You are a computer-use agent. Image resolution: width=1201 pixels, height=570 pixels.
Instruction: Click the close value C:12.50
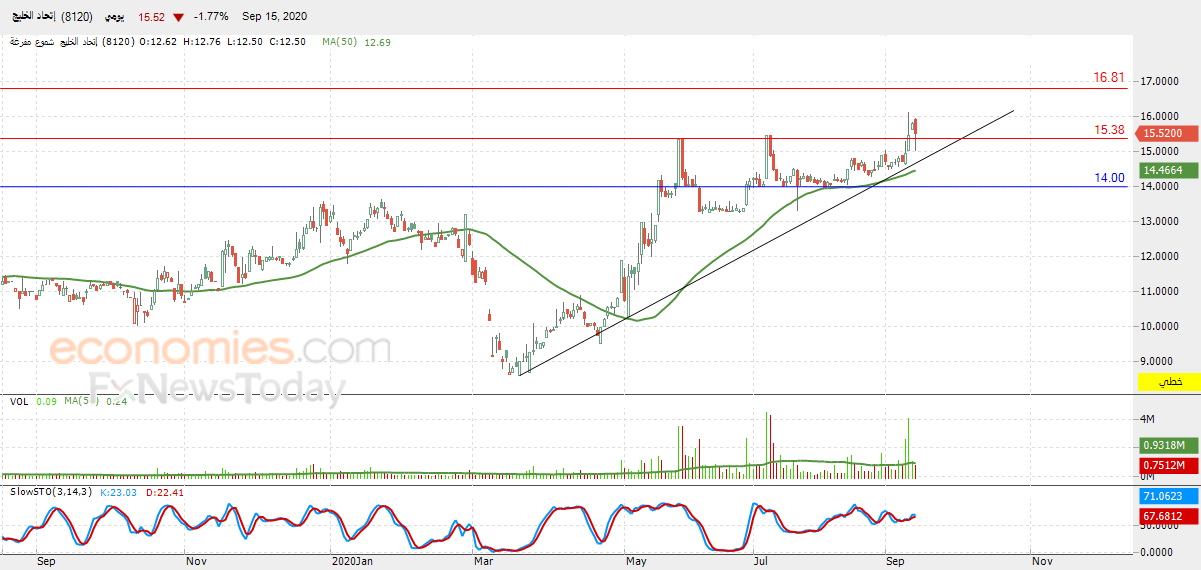pyautogui.click(x=289, y=42)
